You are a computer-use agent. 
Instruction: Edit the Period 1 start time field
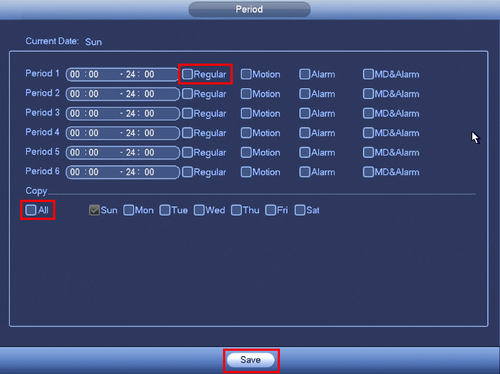pyautogui.click(x=84, y=74)
